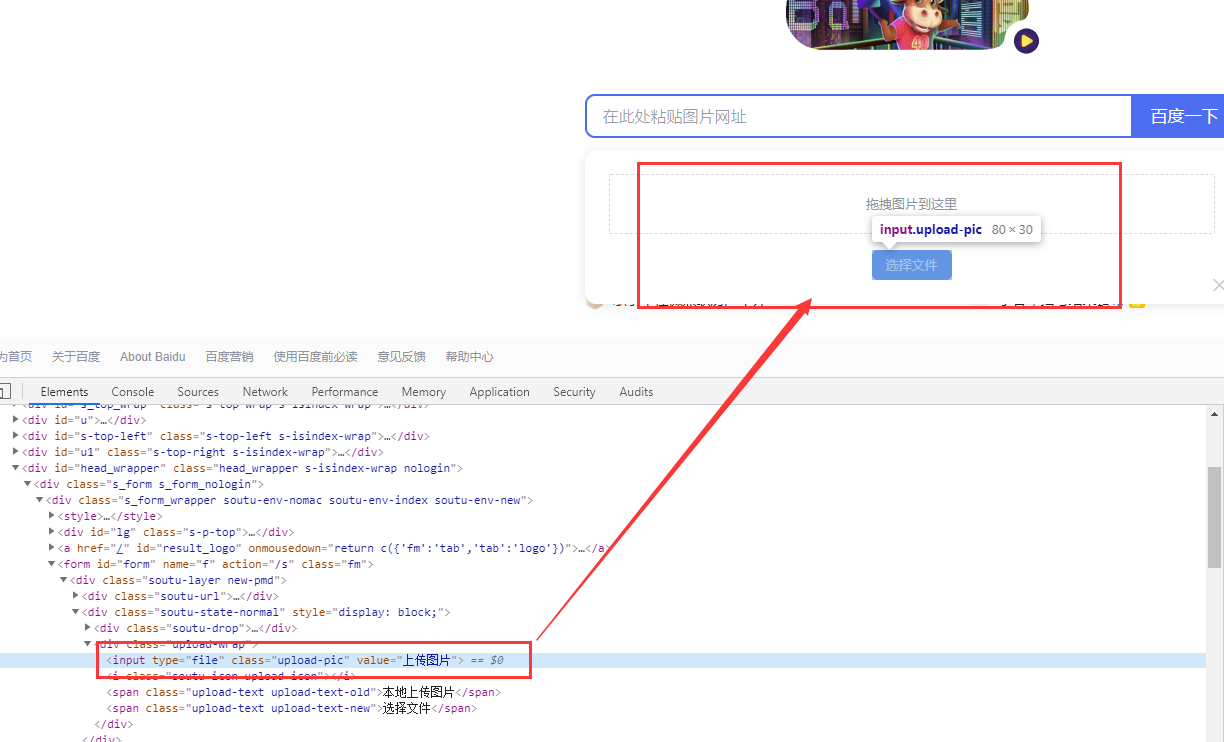
Task: Select the Sources tab
Action: (x=197, y=391)
